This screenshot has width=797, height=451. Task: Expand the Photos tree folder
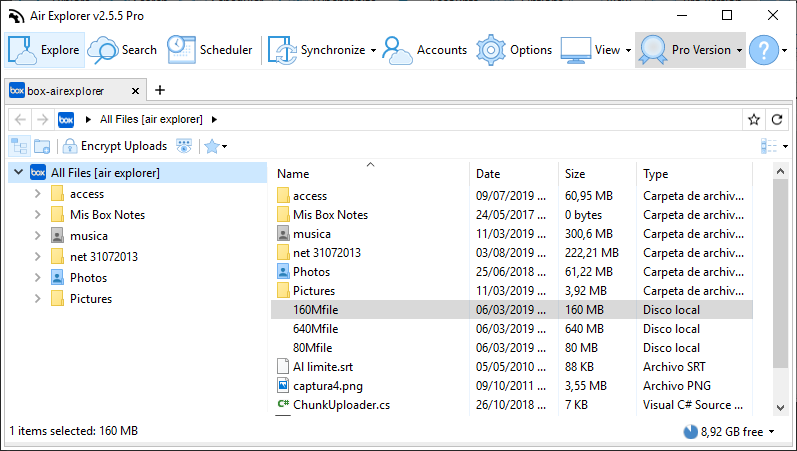tap(37, 278)
